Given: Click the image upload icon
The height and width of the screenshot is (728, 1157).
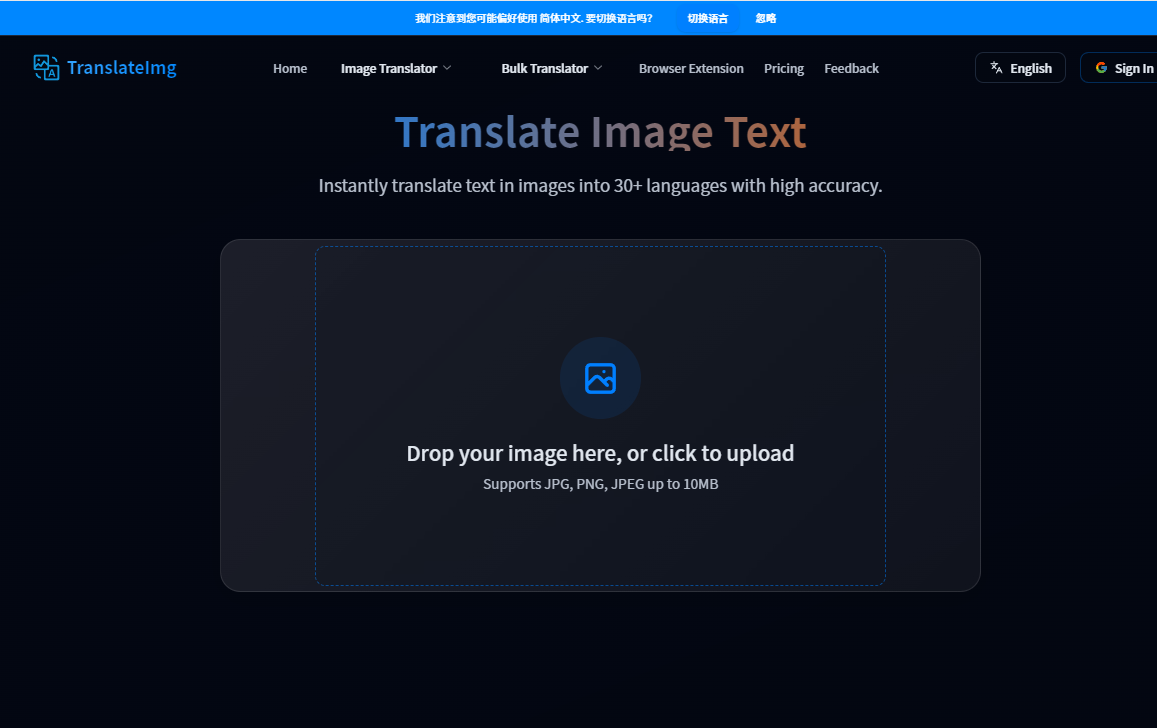Looking at the screenshot, I should pyautogui.click(x=600, y=378).
